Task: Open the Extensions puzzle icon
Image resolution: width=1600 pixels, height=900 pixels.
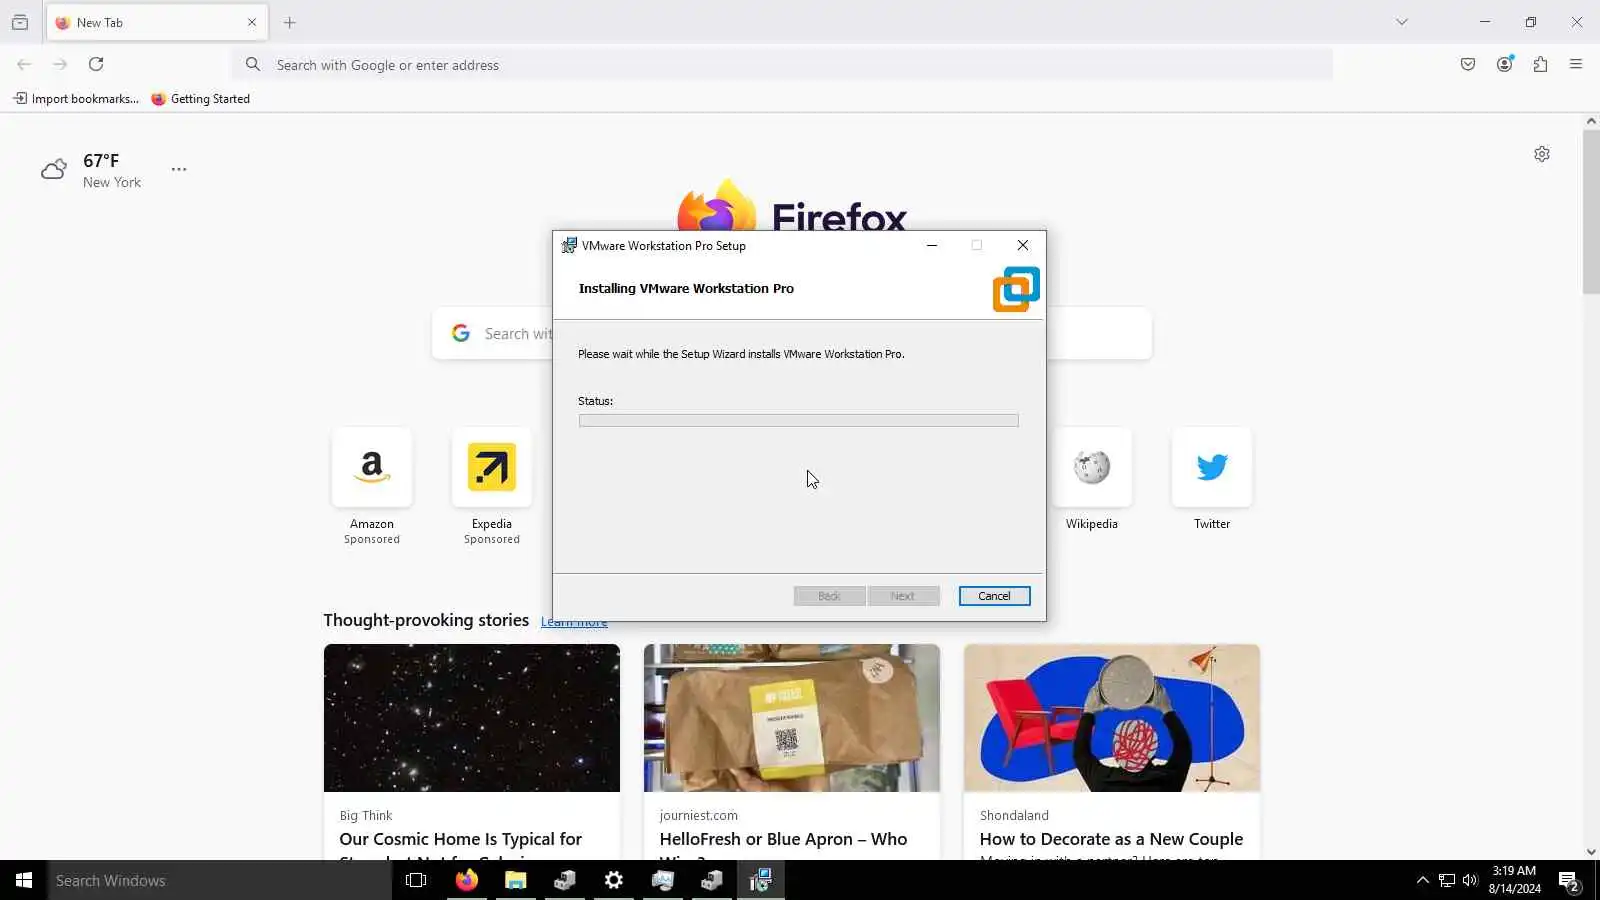Action: tap(1541, 65)
